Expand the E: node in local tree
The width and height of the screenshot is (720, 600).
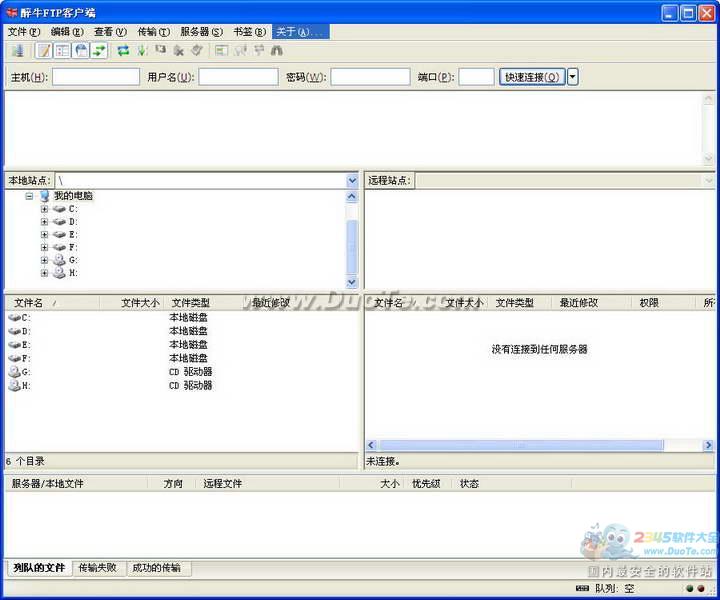[x=44, y=235]
